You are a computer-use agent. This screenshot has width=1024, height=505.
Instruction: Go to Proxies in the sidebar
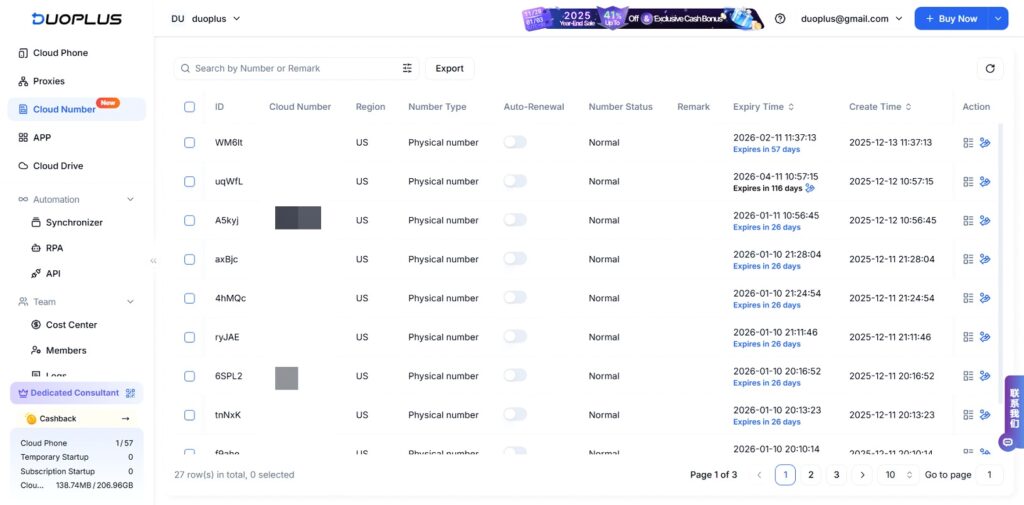(x=48, y=81)
